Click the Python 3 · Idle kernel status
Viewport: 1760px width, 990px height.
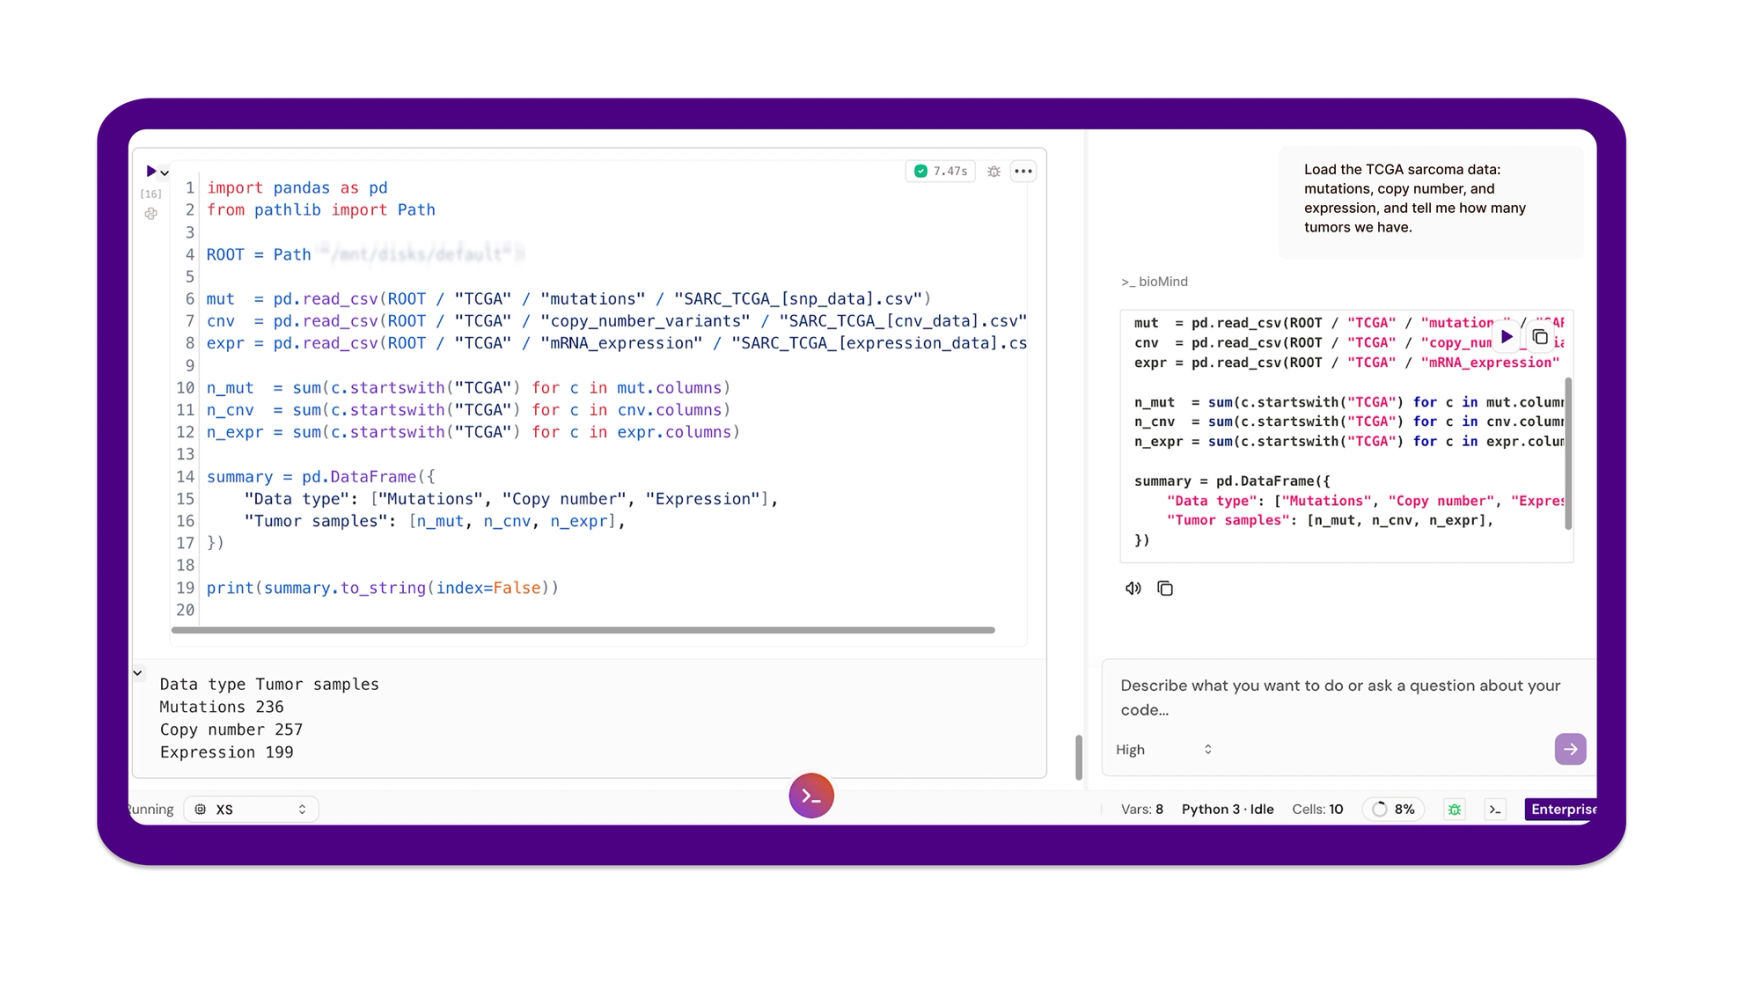click(x=1227, y=809)
